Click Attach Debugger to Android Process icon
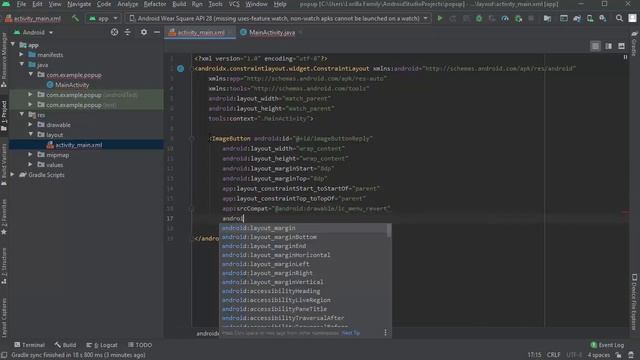This screenshot has width=640, height=360. (518, 18)
